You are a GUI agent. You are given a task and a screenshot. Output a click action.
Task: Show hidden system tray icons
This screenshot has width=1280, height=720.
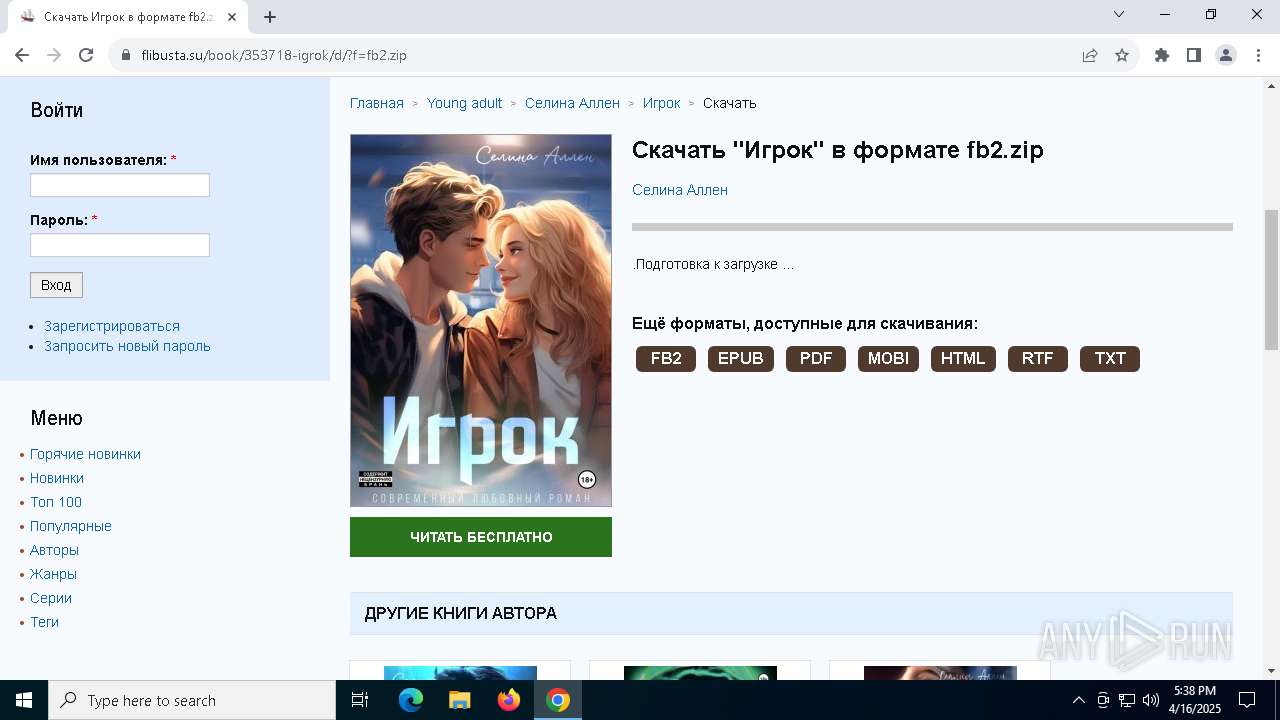pos(1078,700)
